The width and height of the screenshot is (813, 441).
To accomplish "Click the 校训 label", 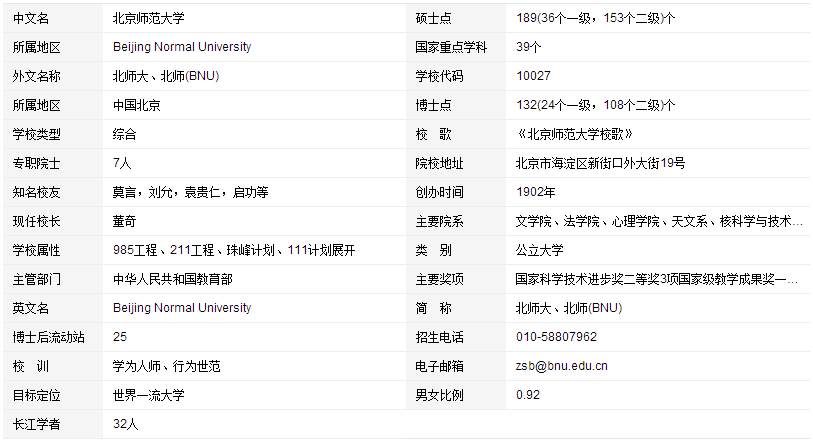I will pos(31,366).
